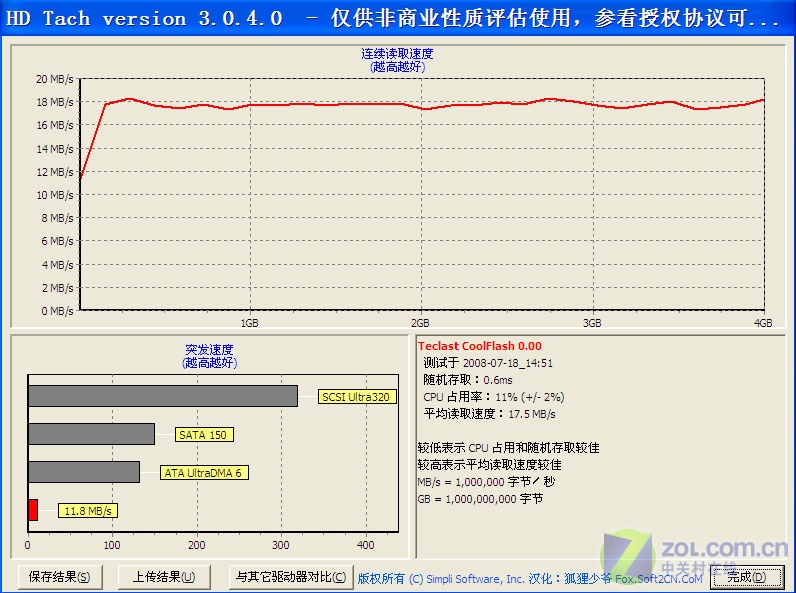
Task: Click the 4GB axis label
Action: [763, 323]
